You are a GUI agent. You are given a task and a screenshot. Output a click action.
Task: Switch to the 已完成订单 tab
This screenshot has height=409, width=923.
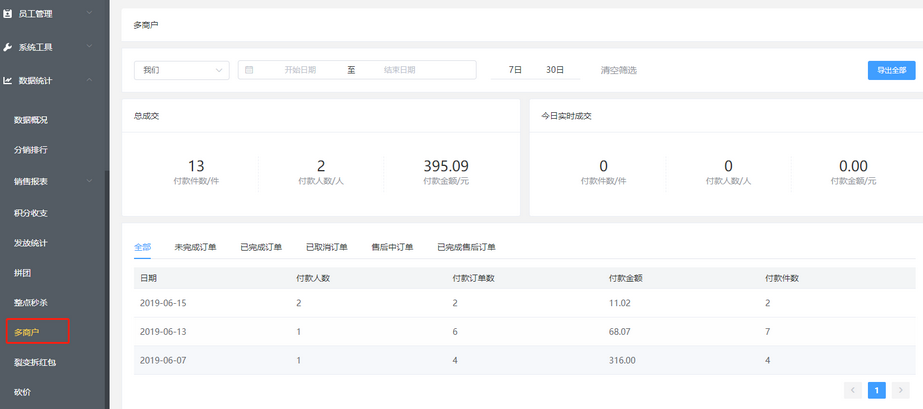pyautogui.click(x=261, y=247)
